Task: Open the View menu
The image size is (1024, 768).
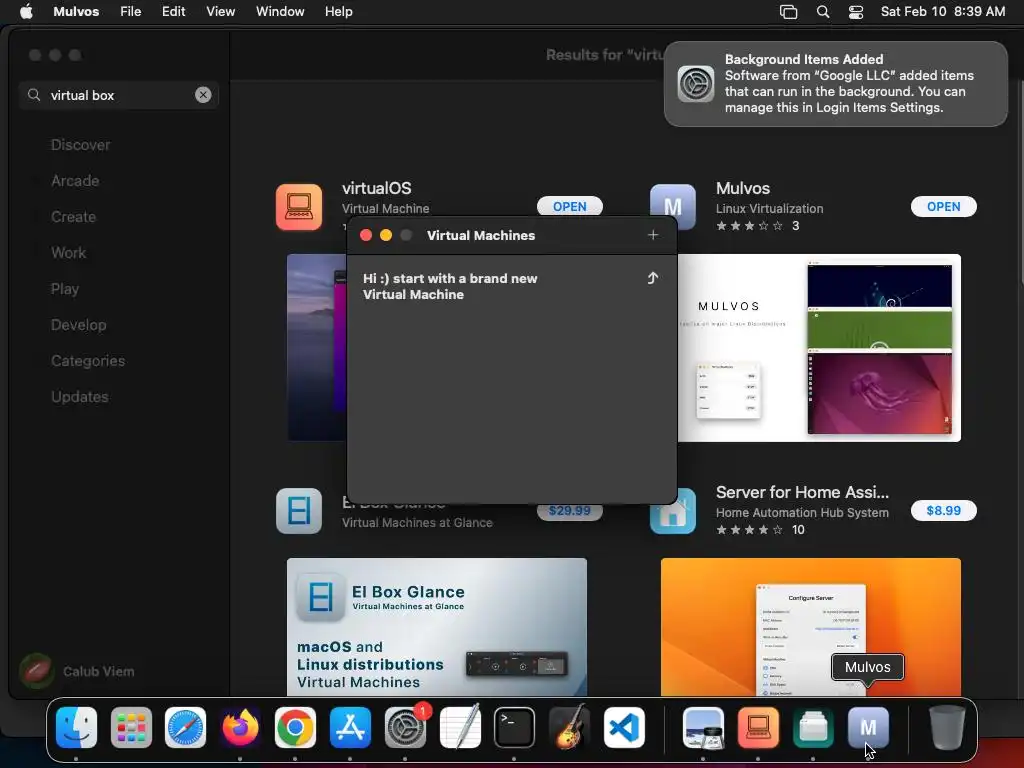Action: [x=221, y=12]
